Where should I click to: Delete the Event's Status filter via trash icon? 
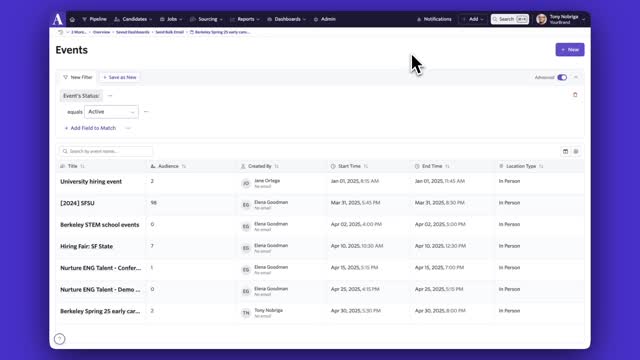(x=575, y=95)
